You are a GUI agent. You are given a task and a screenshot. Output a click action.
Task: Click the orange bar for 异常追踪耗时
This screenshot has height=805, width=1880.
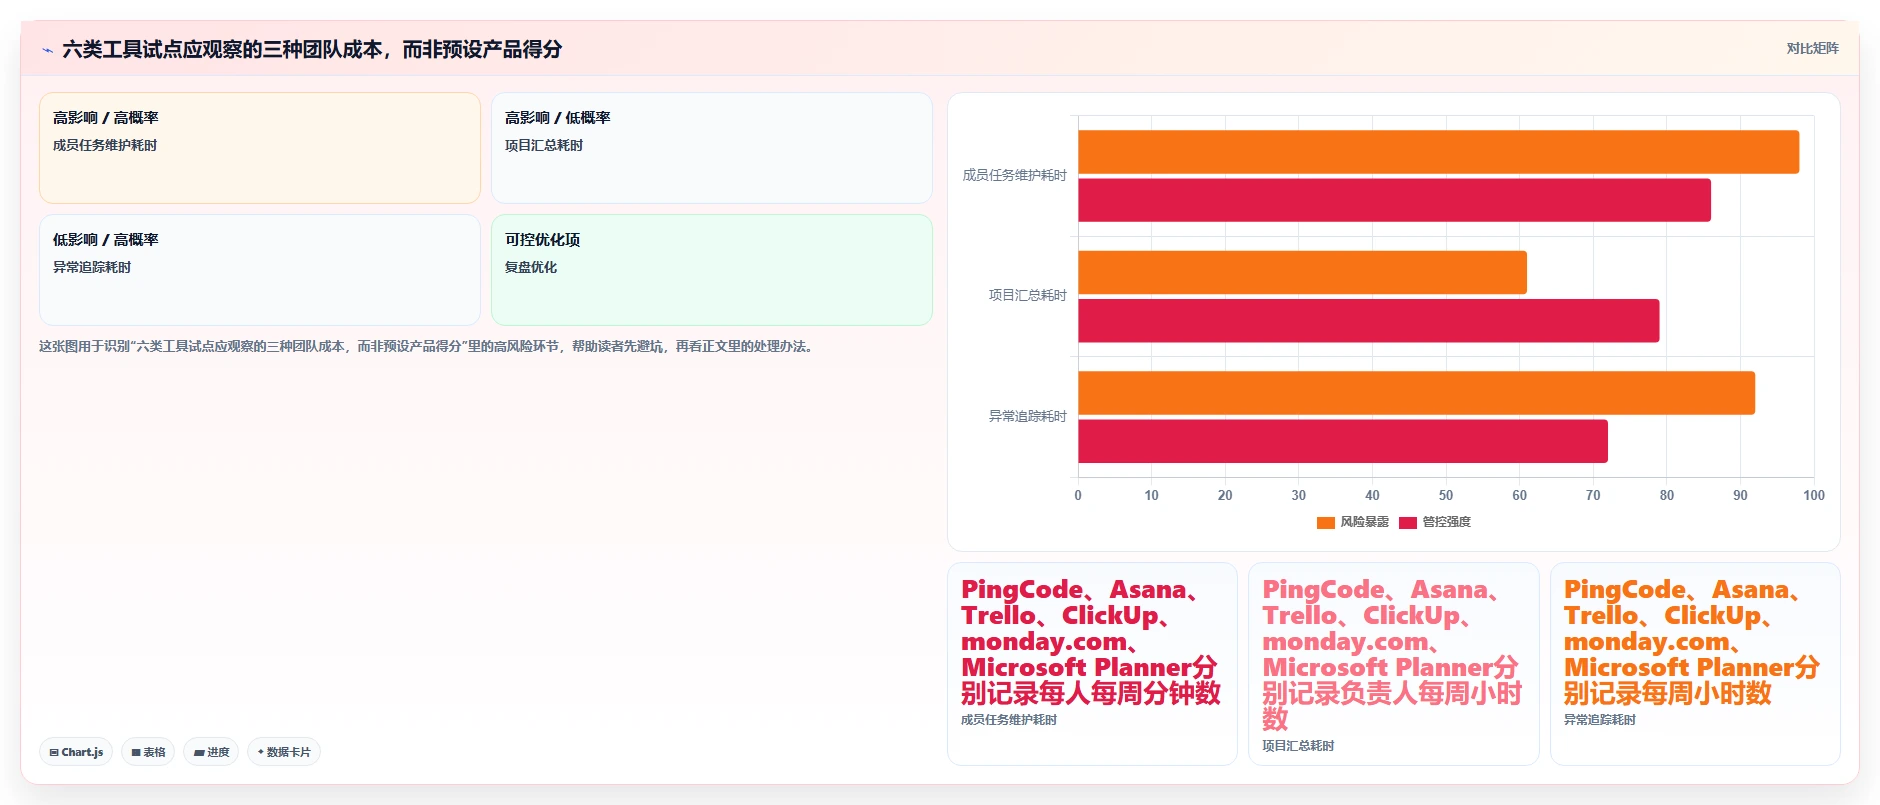tap(1416, 393)
